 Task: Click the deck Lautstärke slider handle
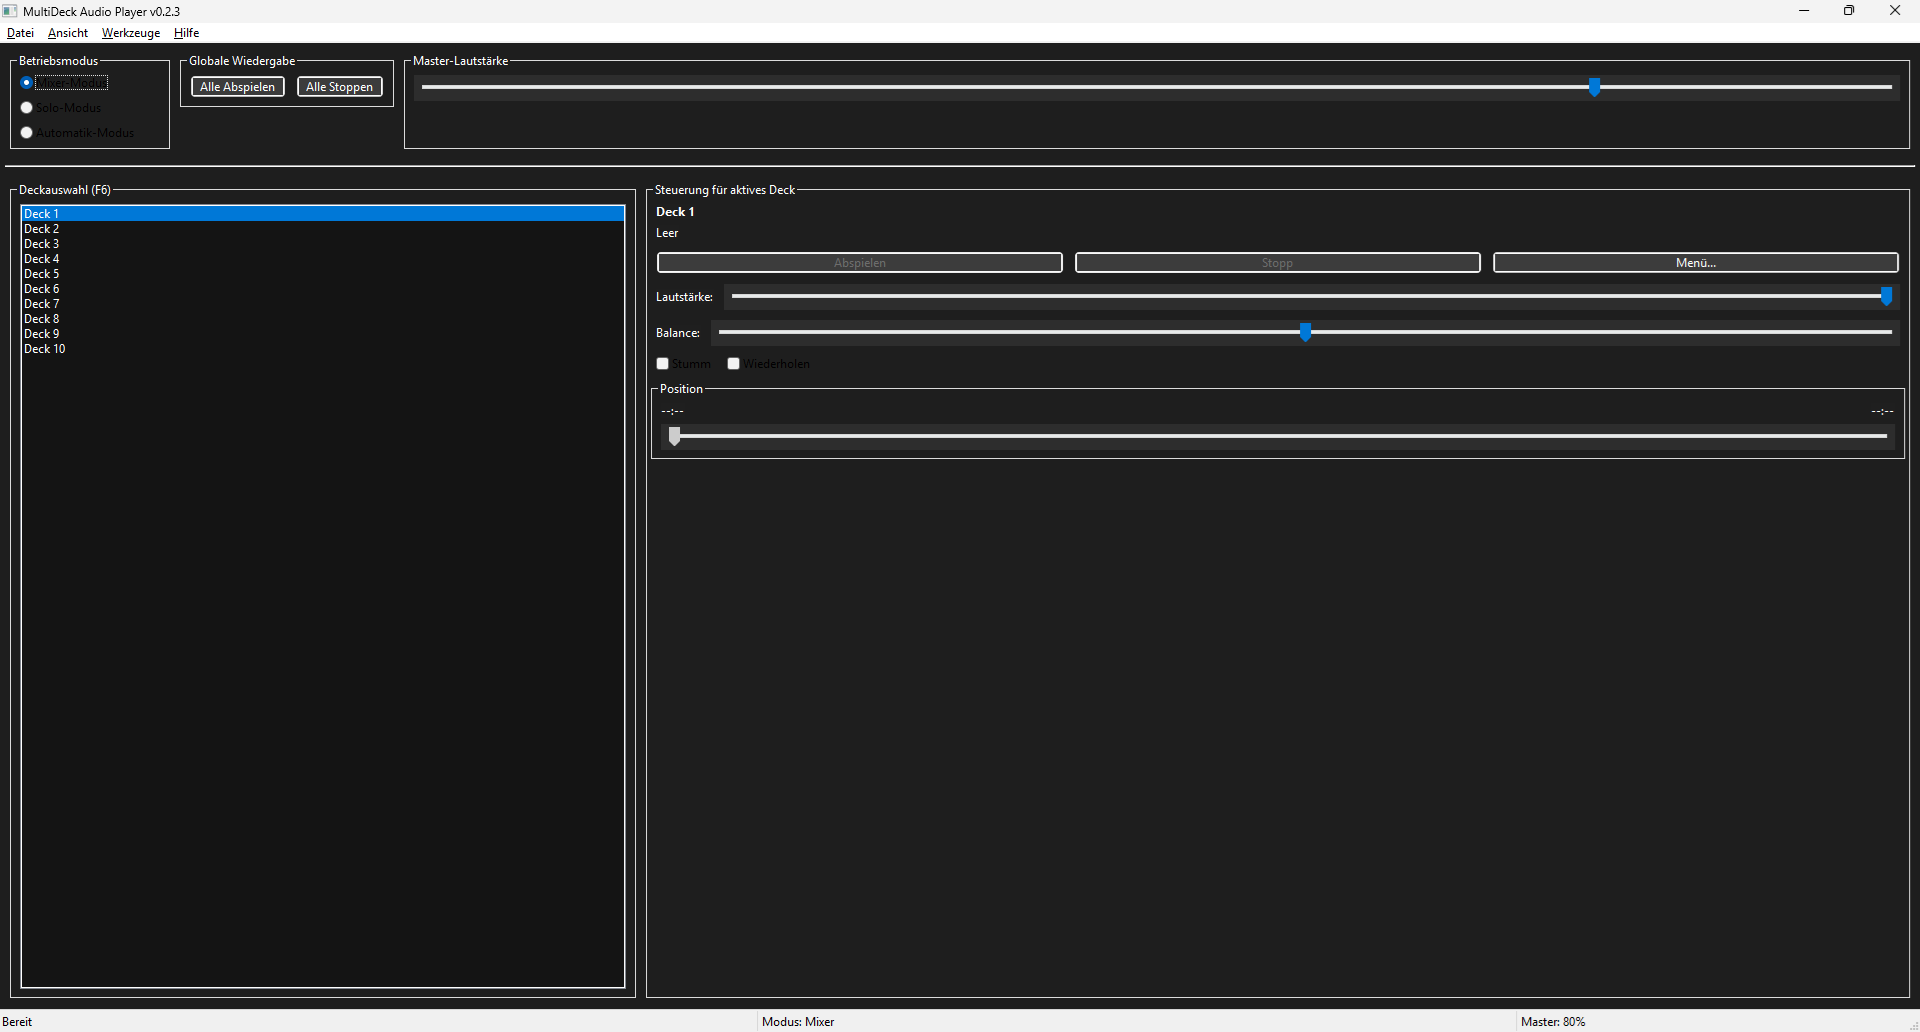pos(1886,297)
